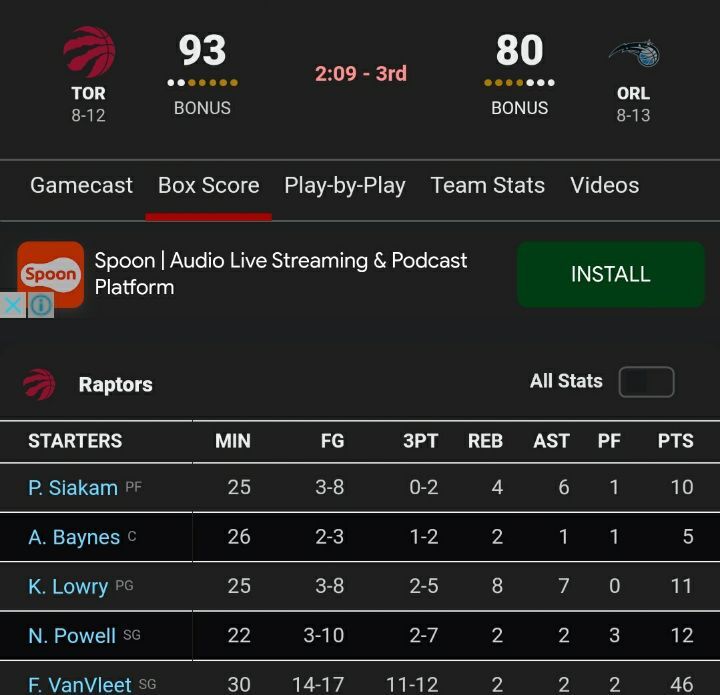Close the ad with the X icon
720x695 pixels.
[12, 305]
